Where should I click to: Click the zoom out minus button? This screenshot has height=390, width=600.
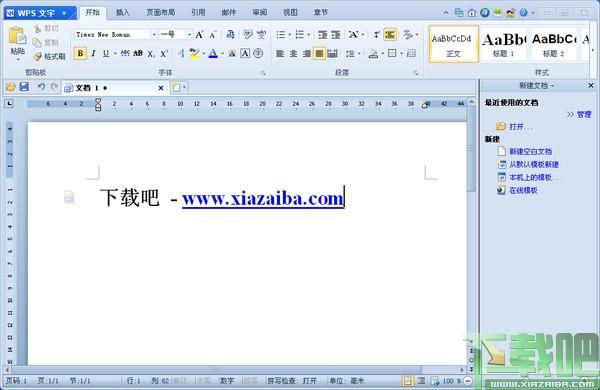(468, 381)
